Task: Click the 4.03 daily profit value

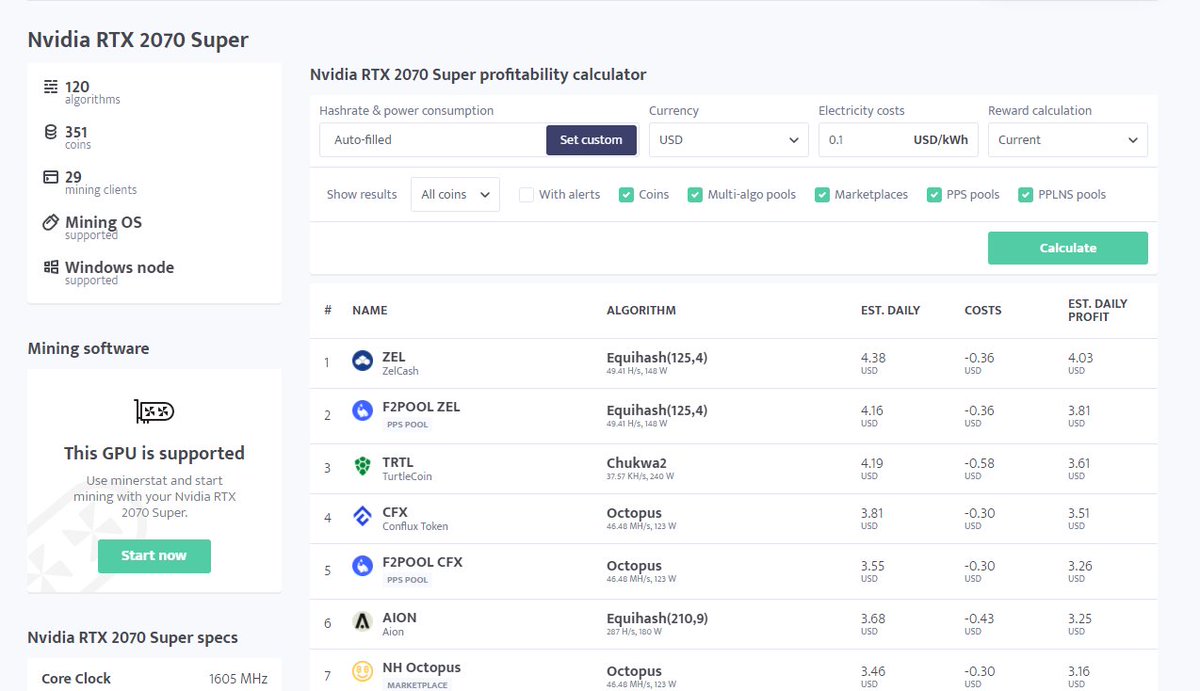Action: click(x=1079, y=357)
